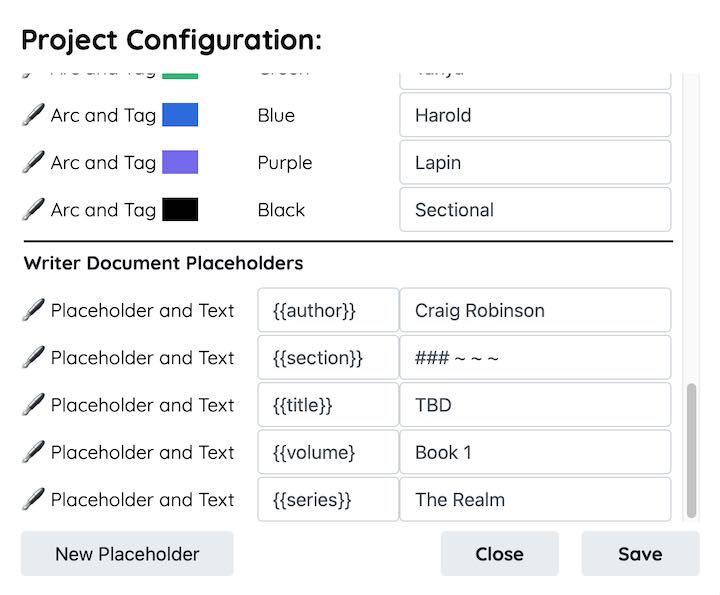Click the New Placeholder button

(x=127, y=554)
